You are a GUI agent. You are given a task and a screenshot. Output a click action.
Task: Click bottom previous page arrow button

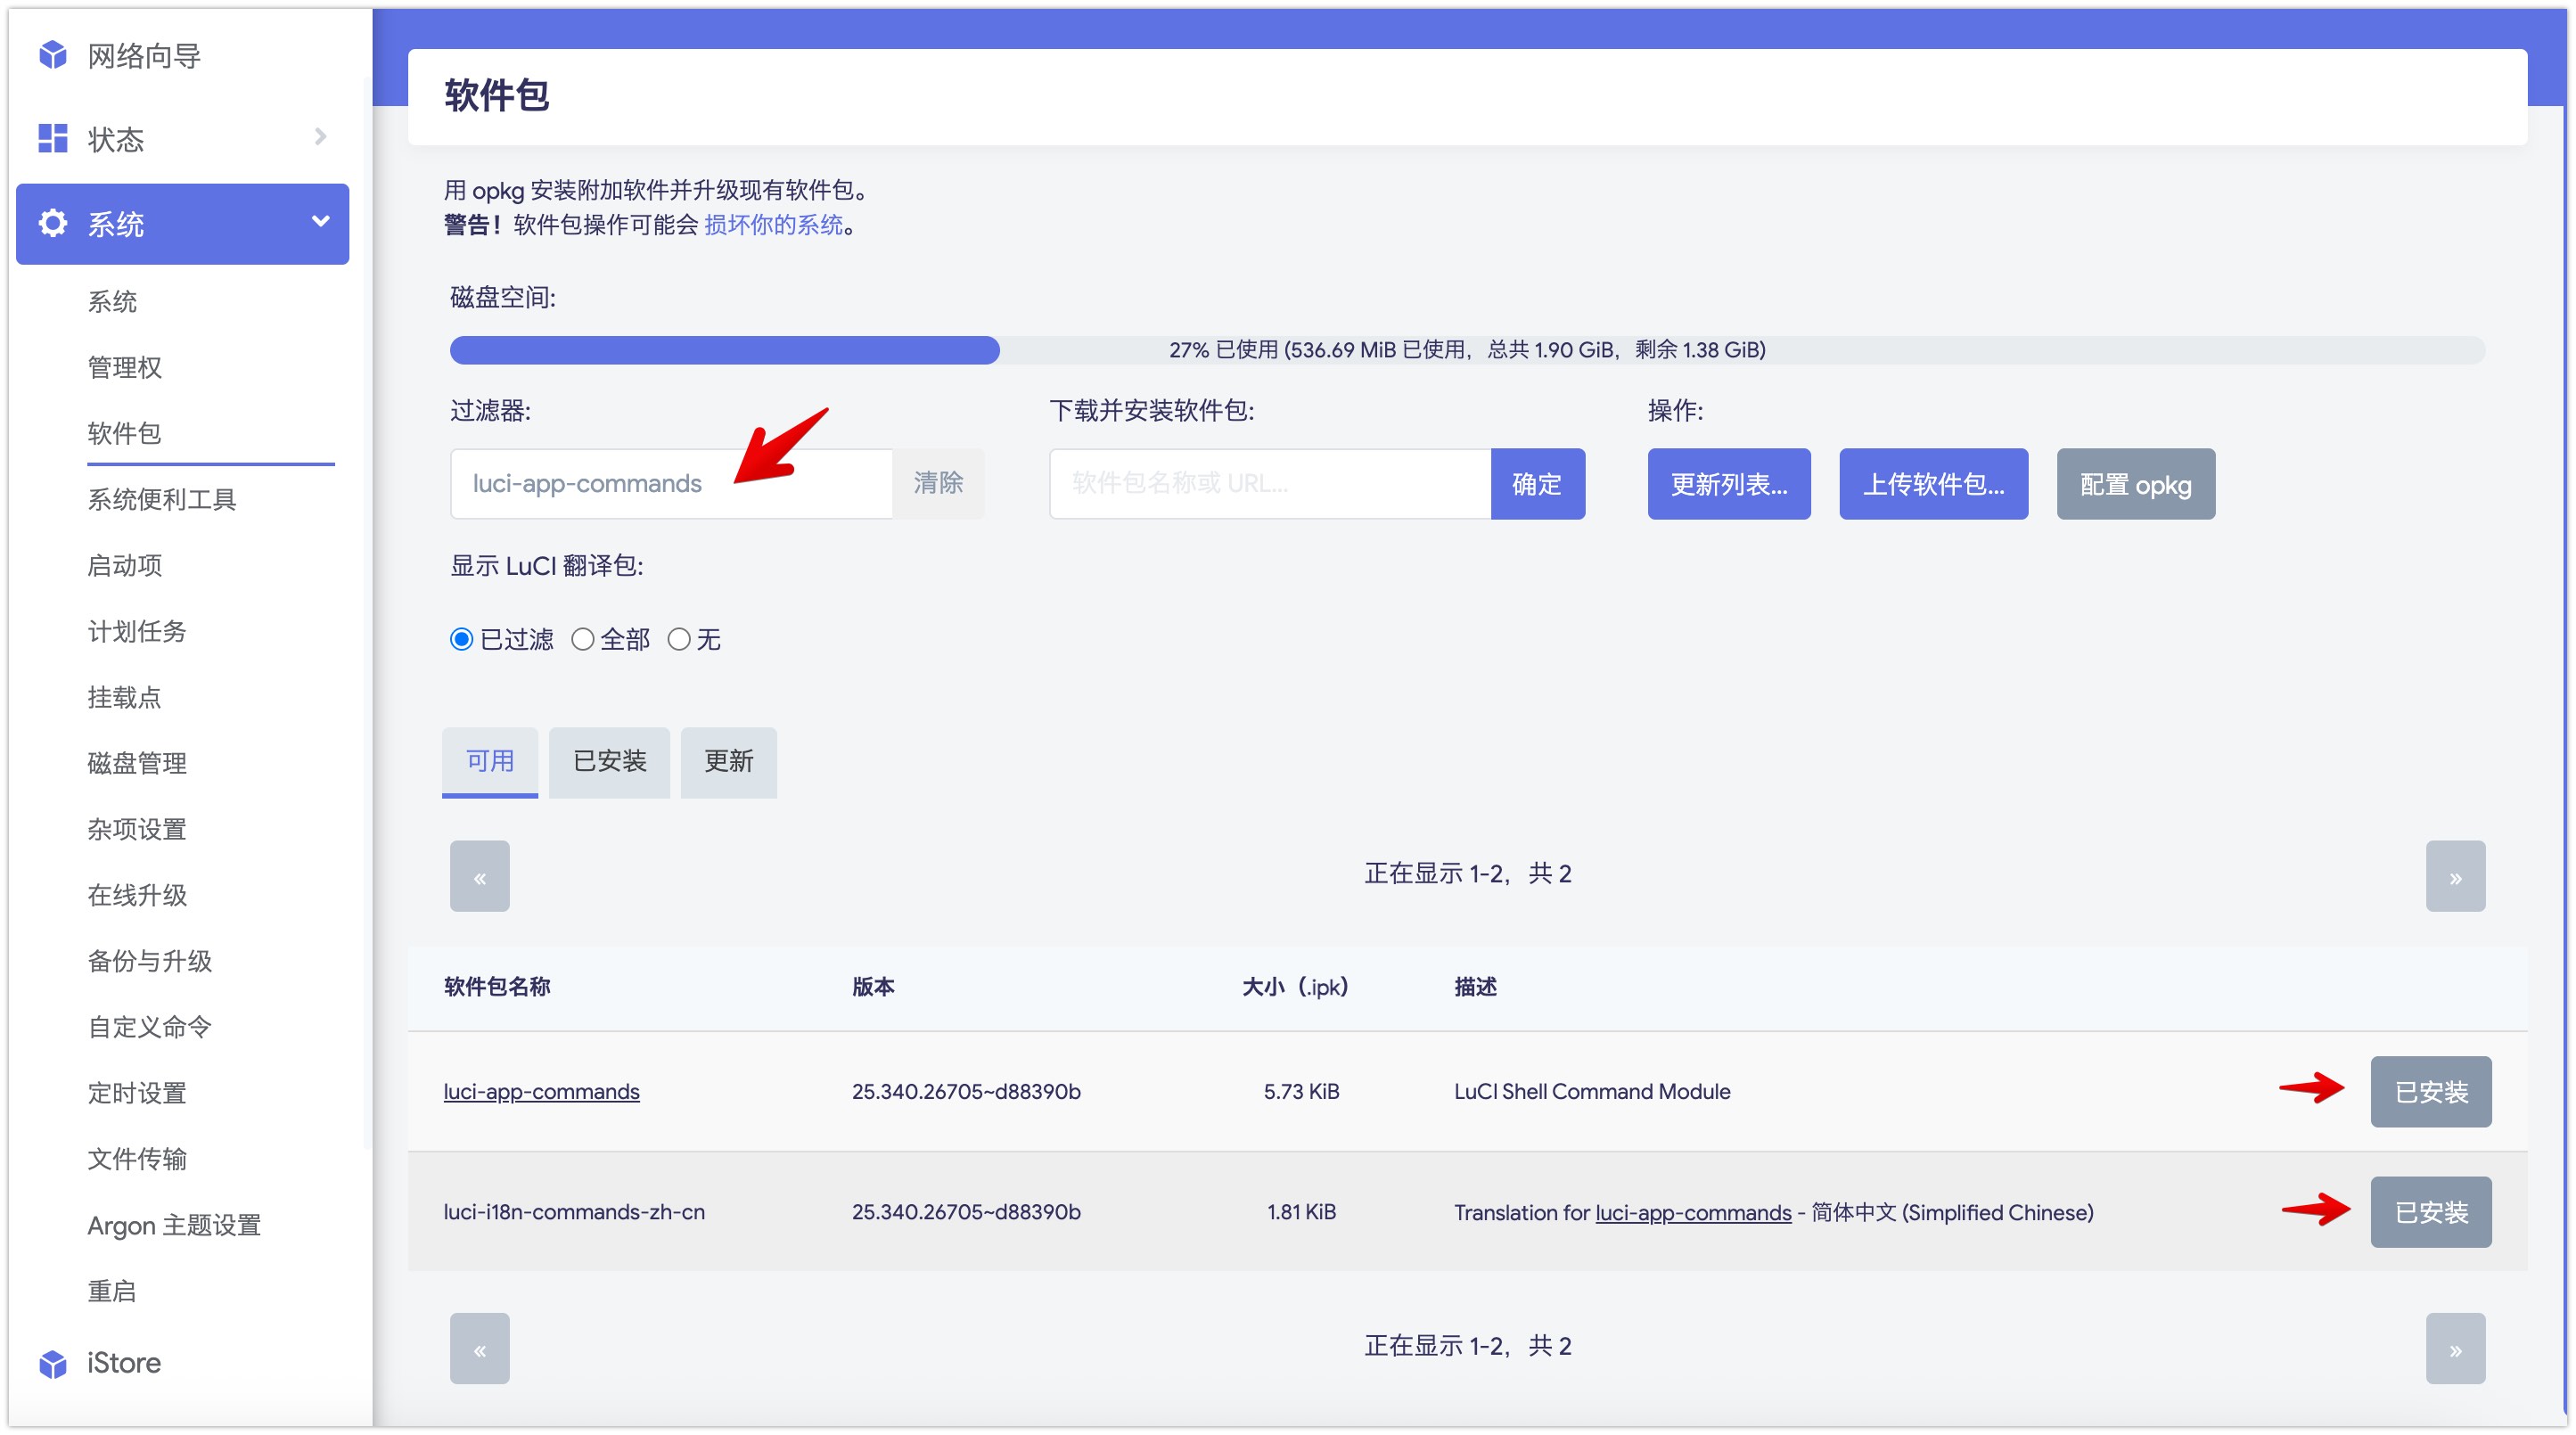[479, 1348]
